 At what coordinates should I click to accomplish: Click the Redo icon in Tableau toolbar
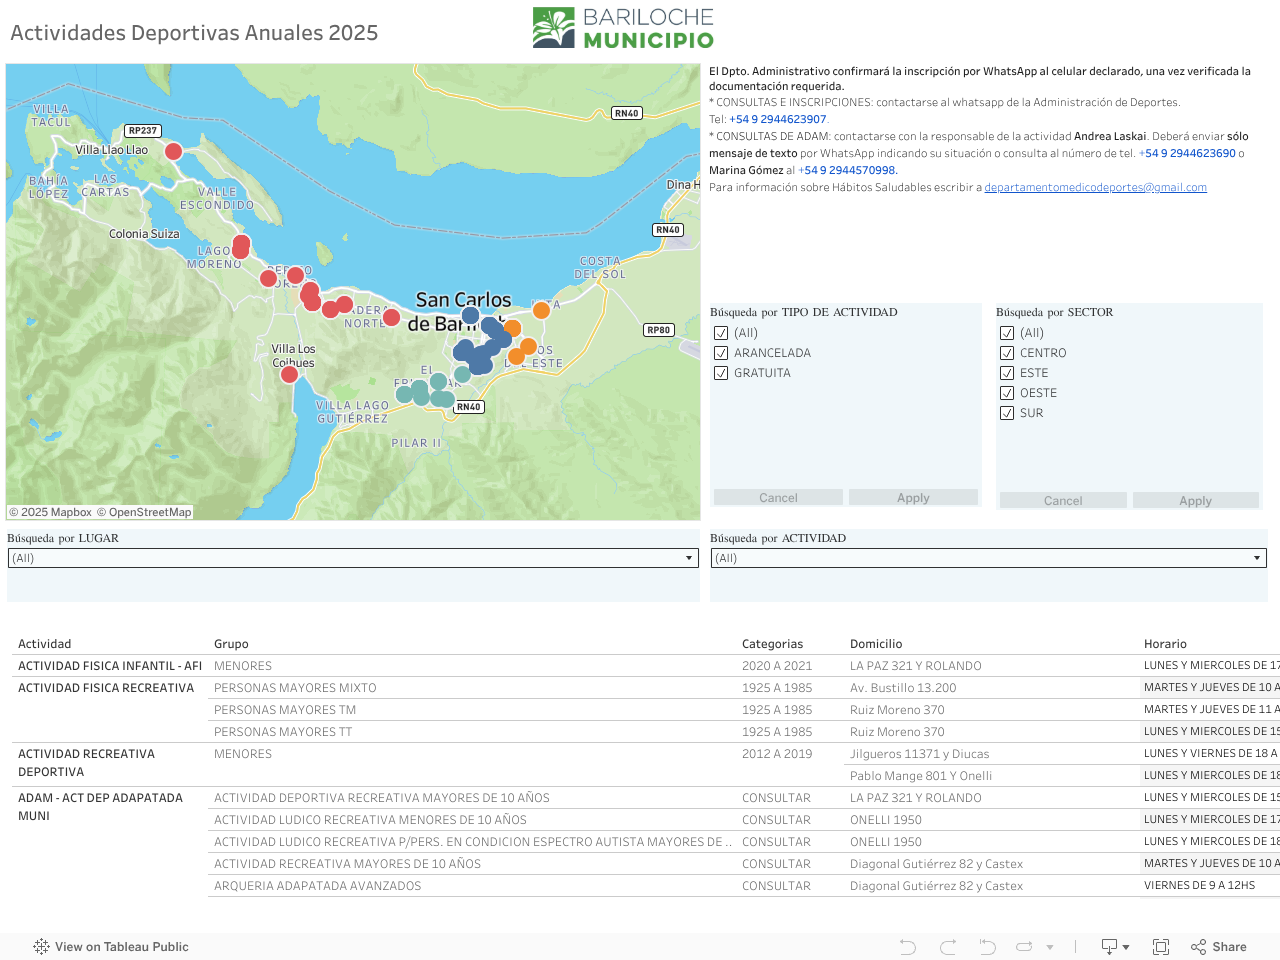pos(948,947)
